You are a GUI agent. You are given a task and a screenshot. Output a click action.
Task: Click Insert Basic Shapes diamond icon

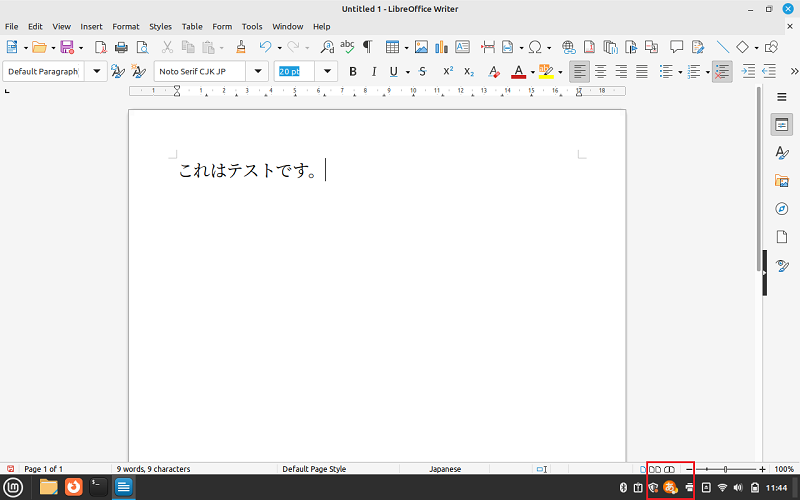pos(742,47)
